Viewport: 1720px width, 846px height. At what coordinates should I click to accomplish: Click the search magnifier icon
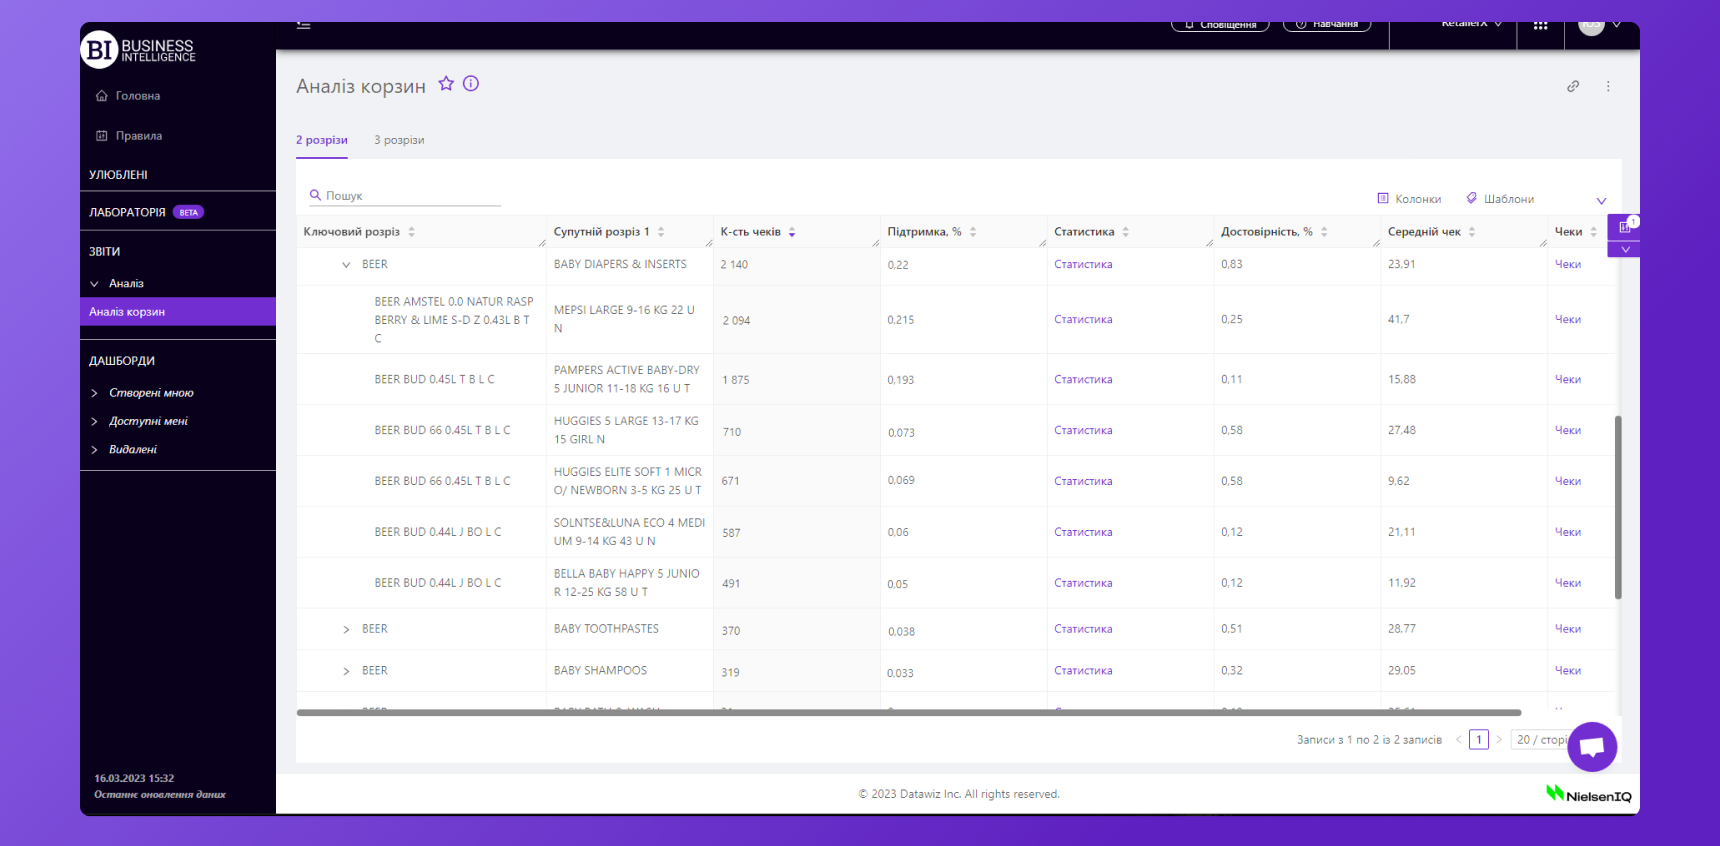(315, 195)
